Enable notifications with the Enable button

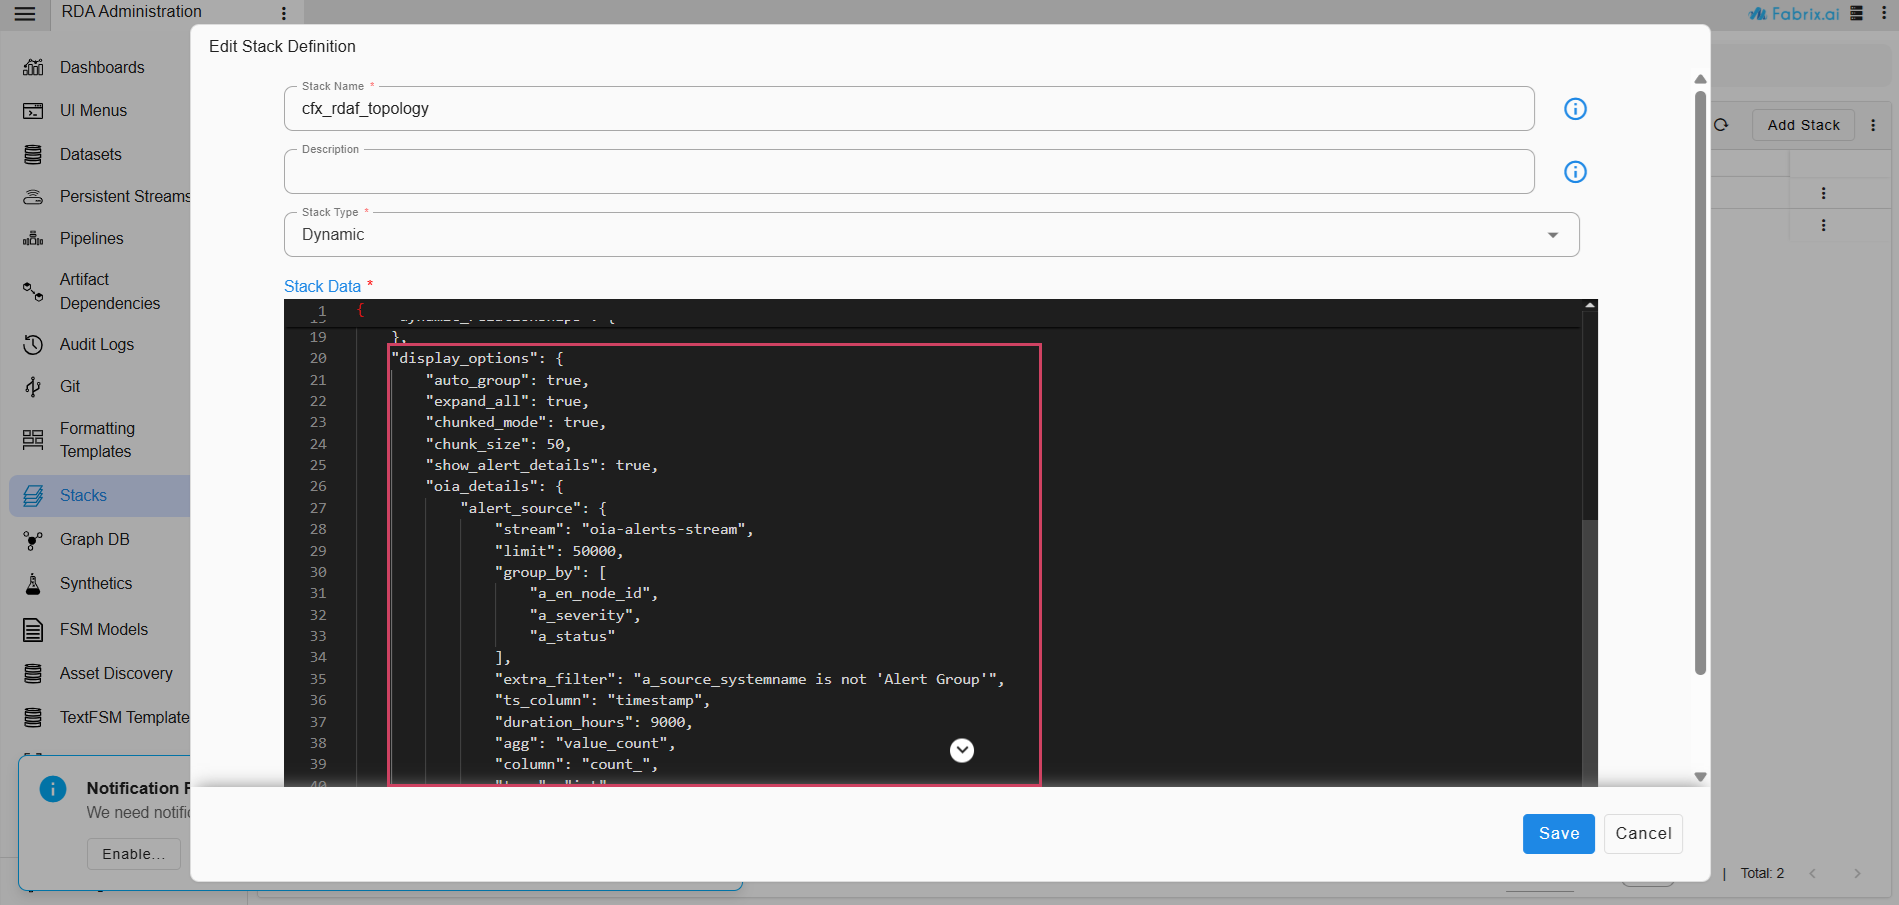coord(133,854)
